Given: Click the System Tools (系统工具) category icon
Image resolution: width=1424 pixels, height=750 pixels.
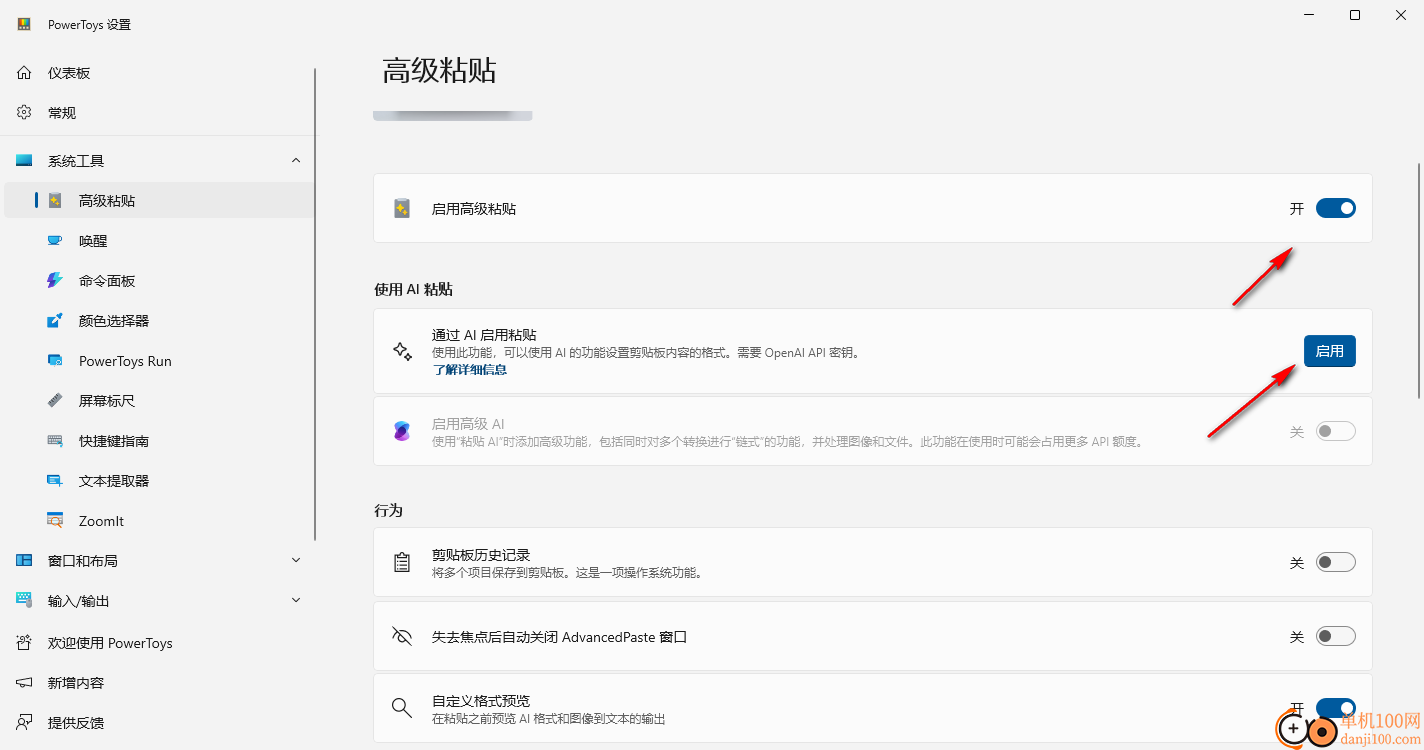Looking at the screenshot, I should coord(24,161).
